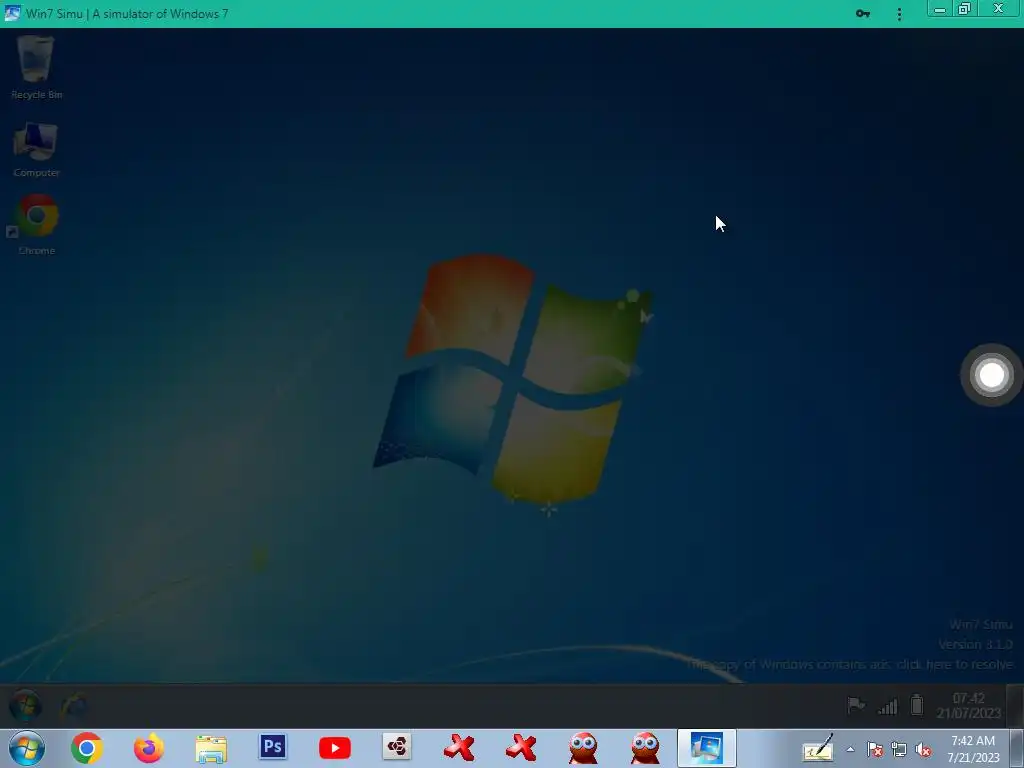The width and height of the screenshot is (1024, 768).
Task: Tap the floating round assistive button
Action: click(991, 375)
